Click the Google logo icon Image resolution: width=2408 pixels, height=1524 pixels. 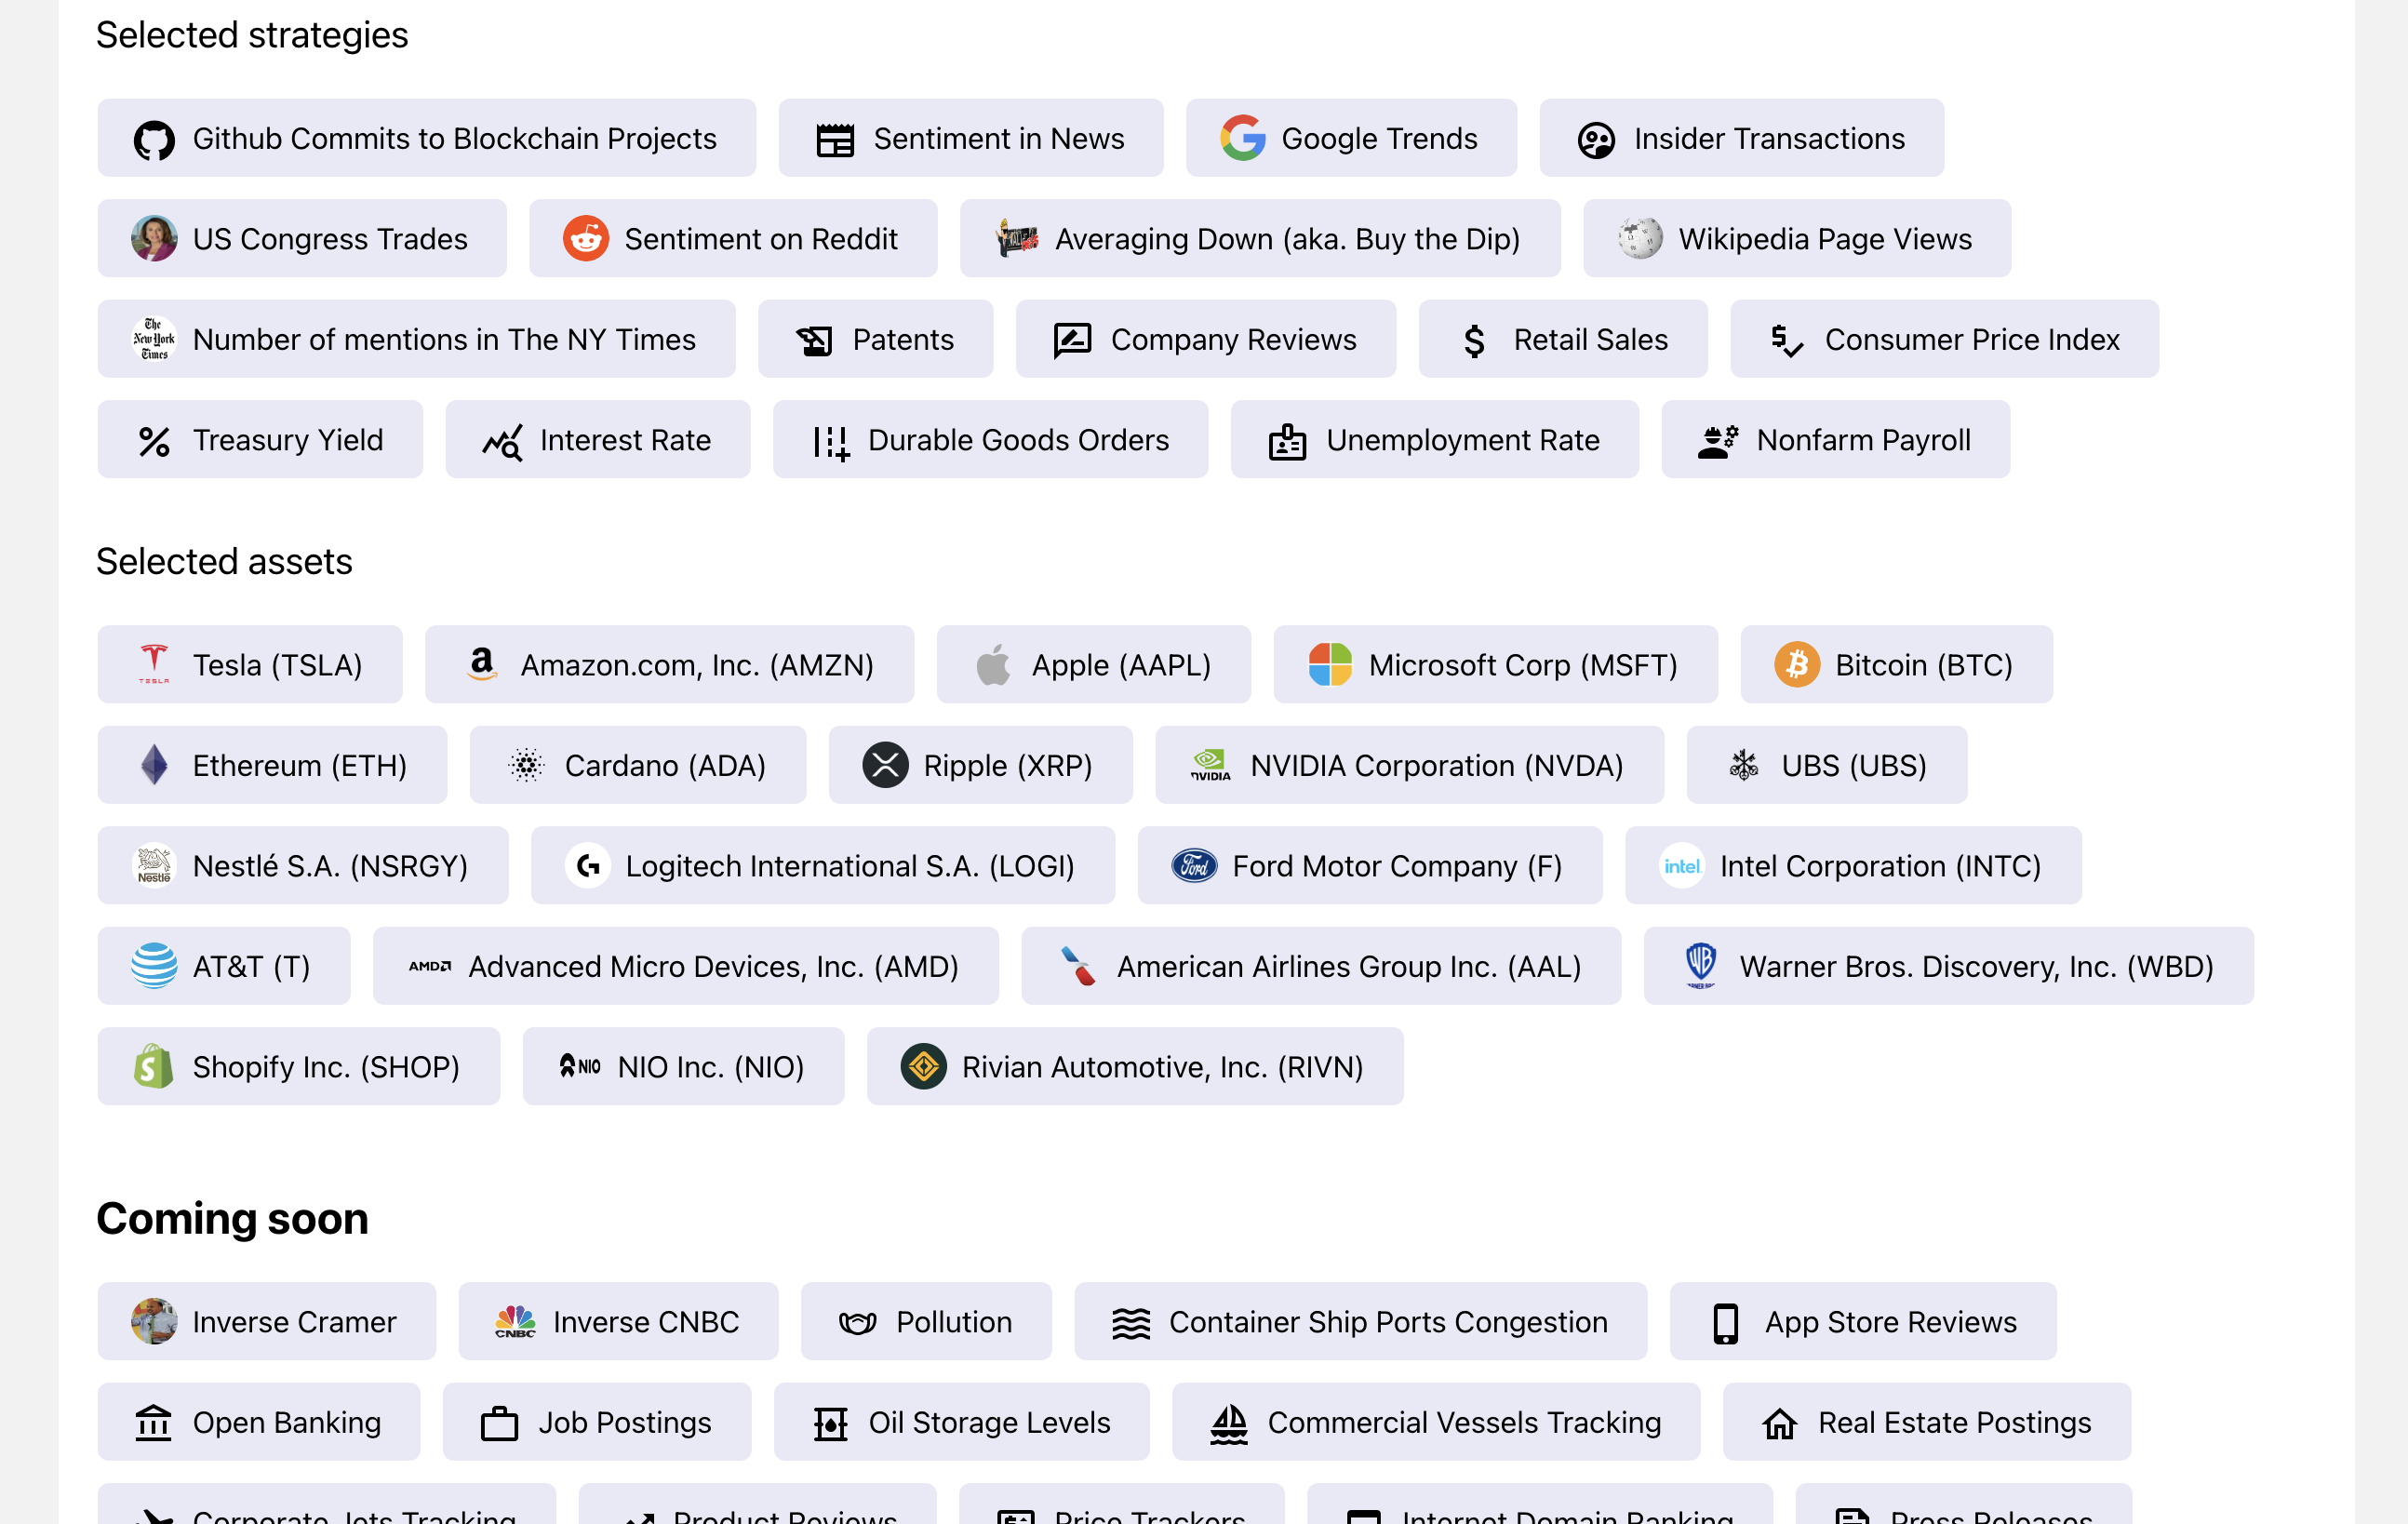(1243, 139)
